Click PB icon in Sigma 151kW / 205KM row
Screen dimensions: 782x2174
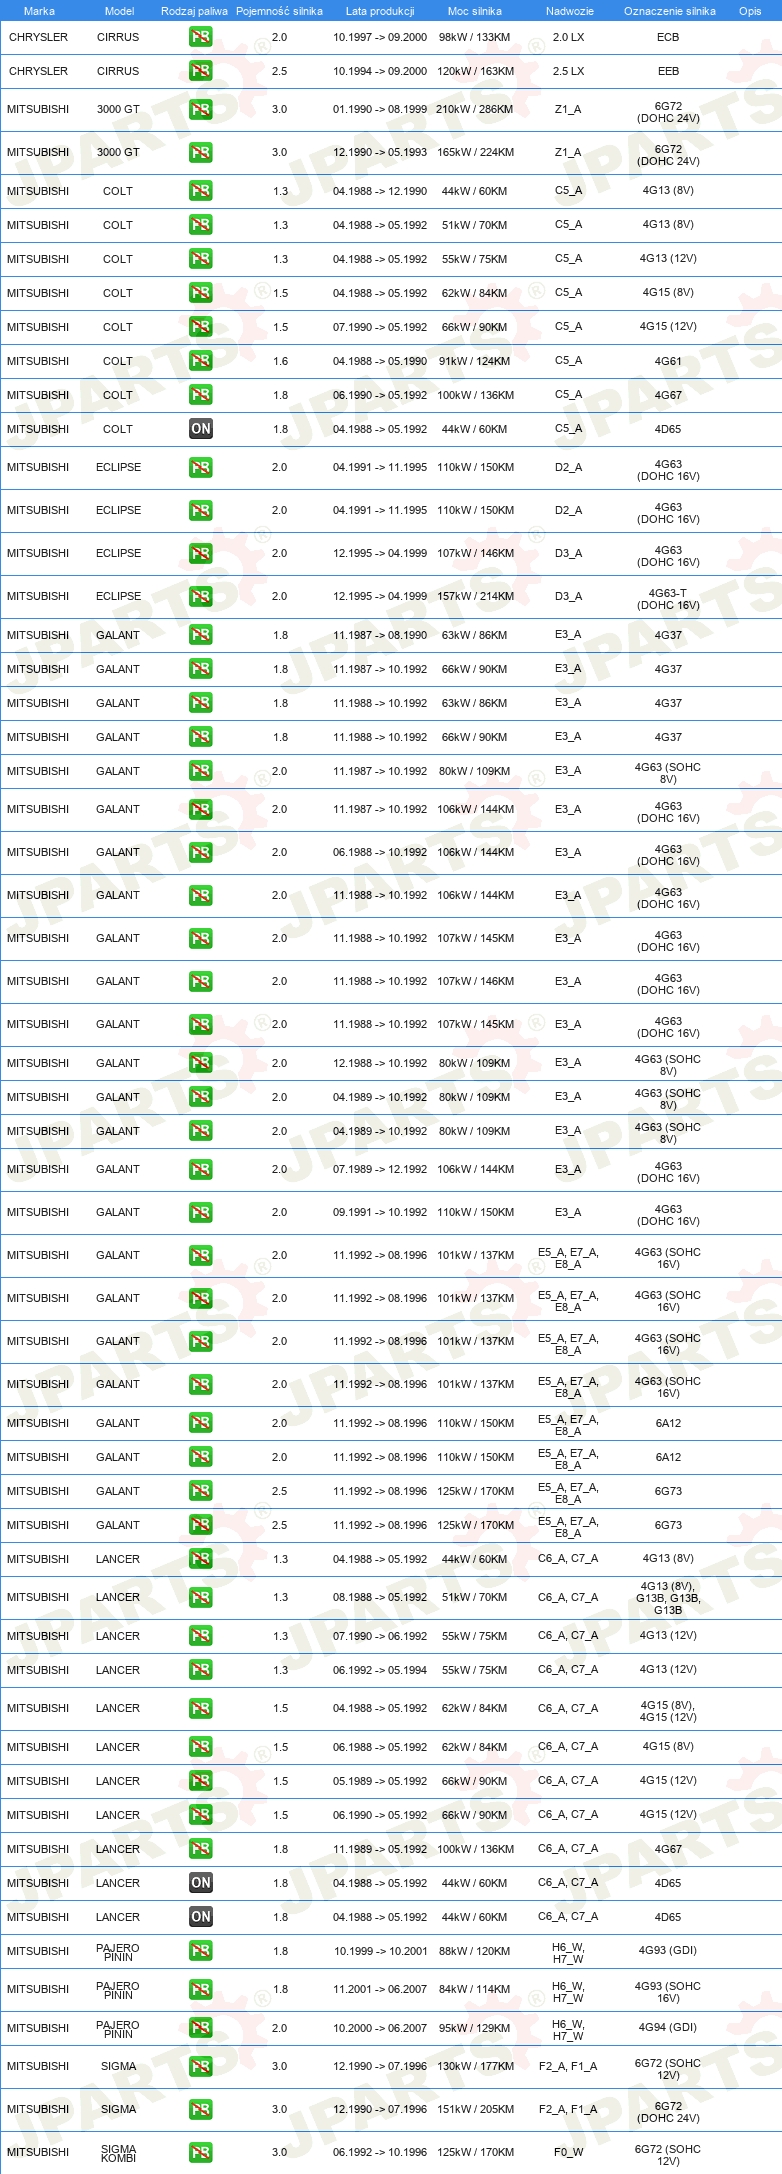click(x=200, y=2109)
